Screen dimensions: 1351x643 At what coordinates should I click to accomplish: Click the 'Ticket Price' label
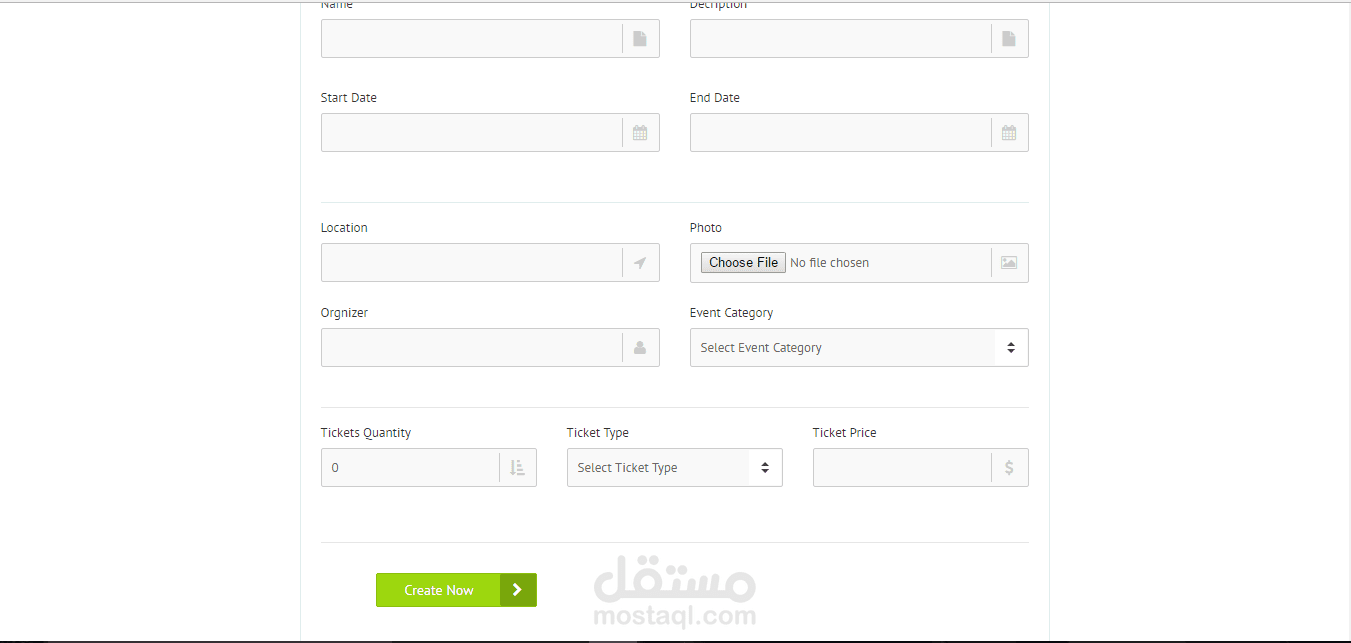[845, 433]
